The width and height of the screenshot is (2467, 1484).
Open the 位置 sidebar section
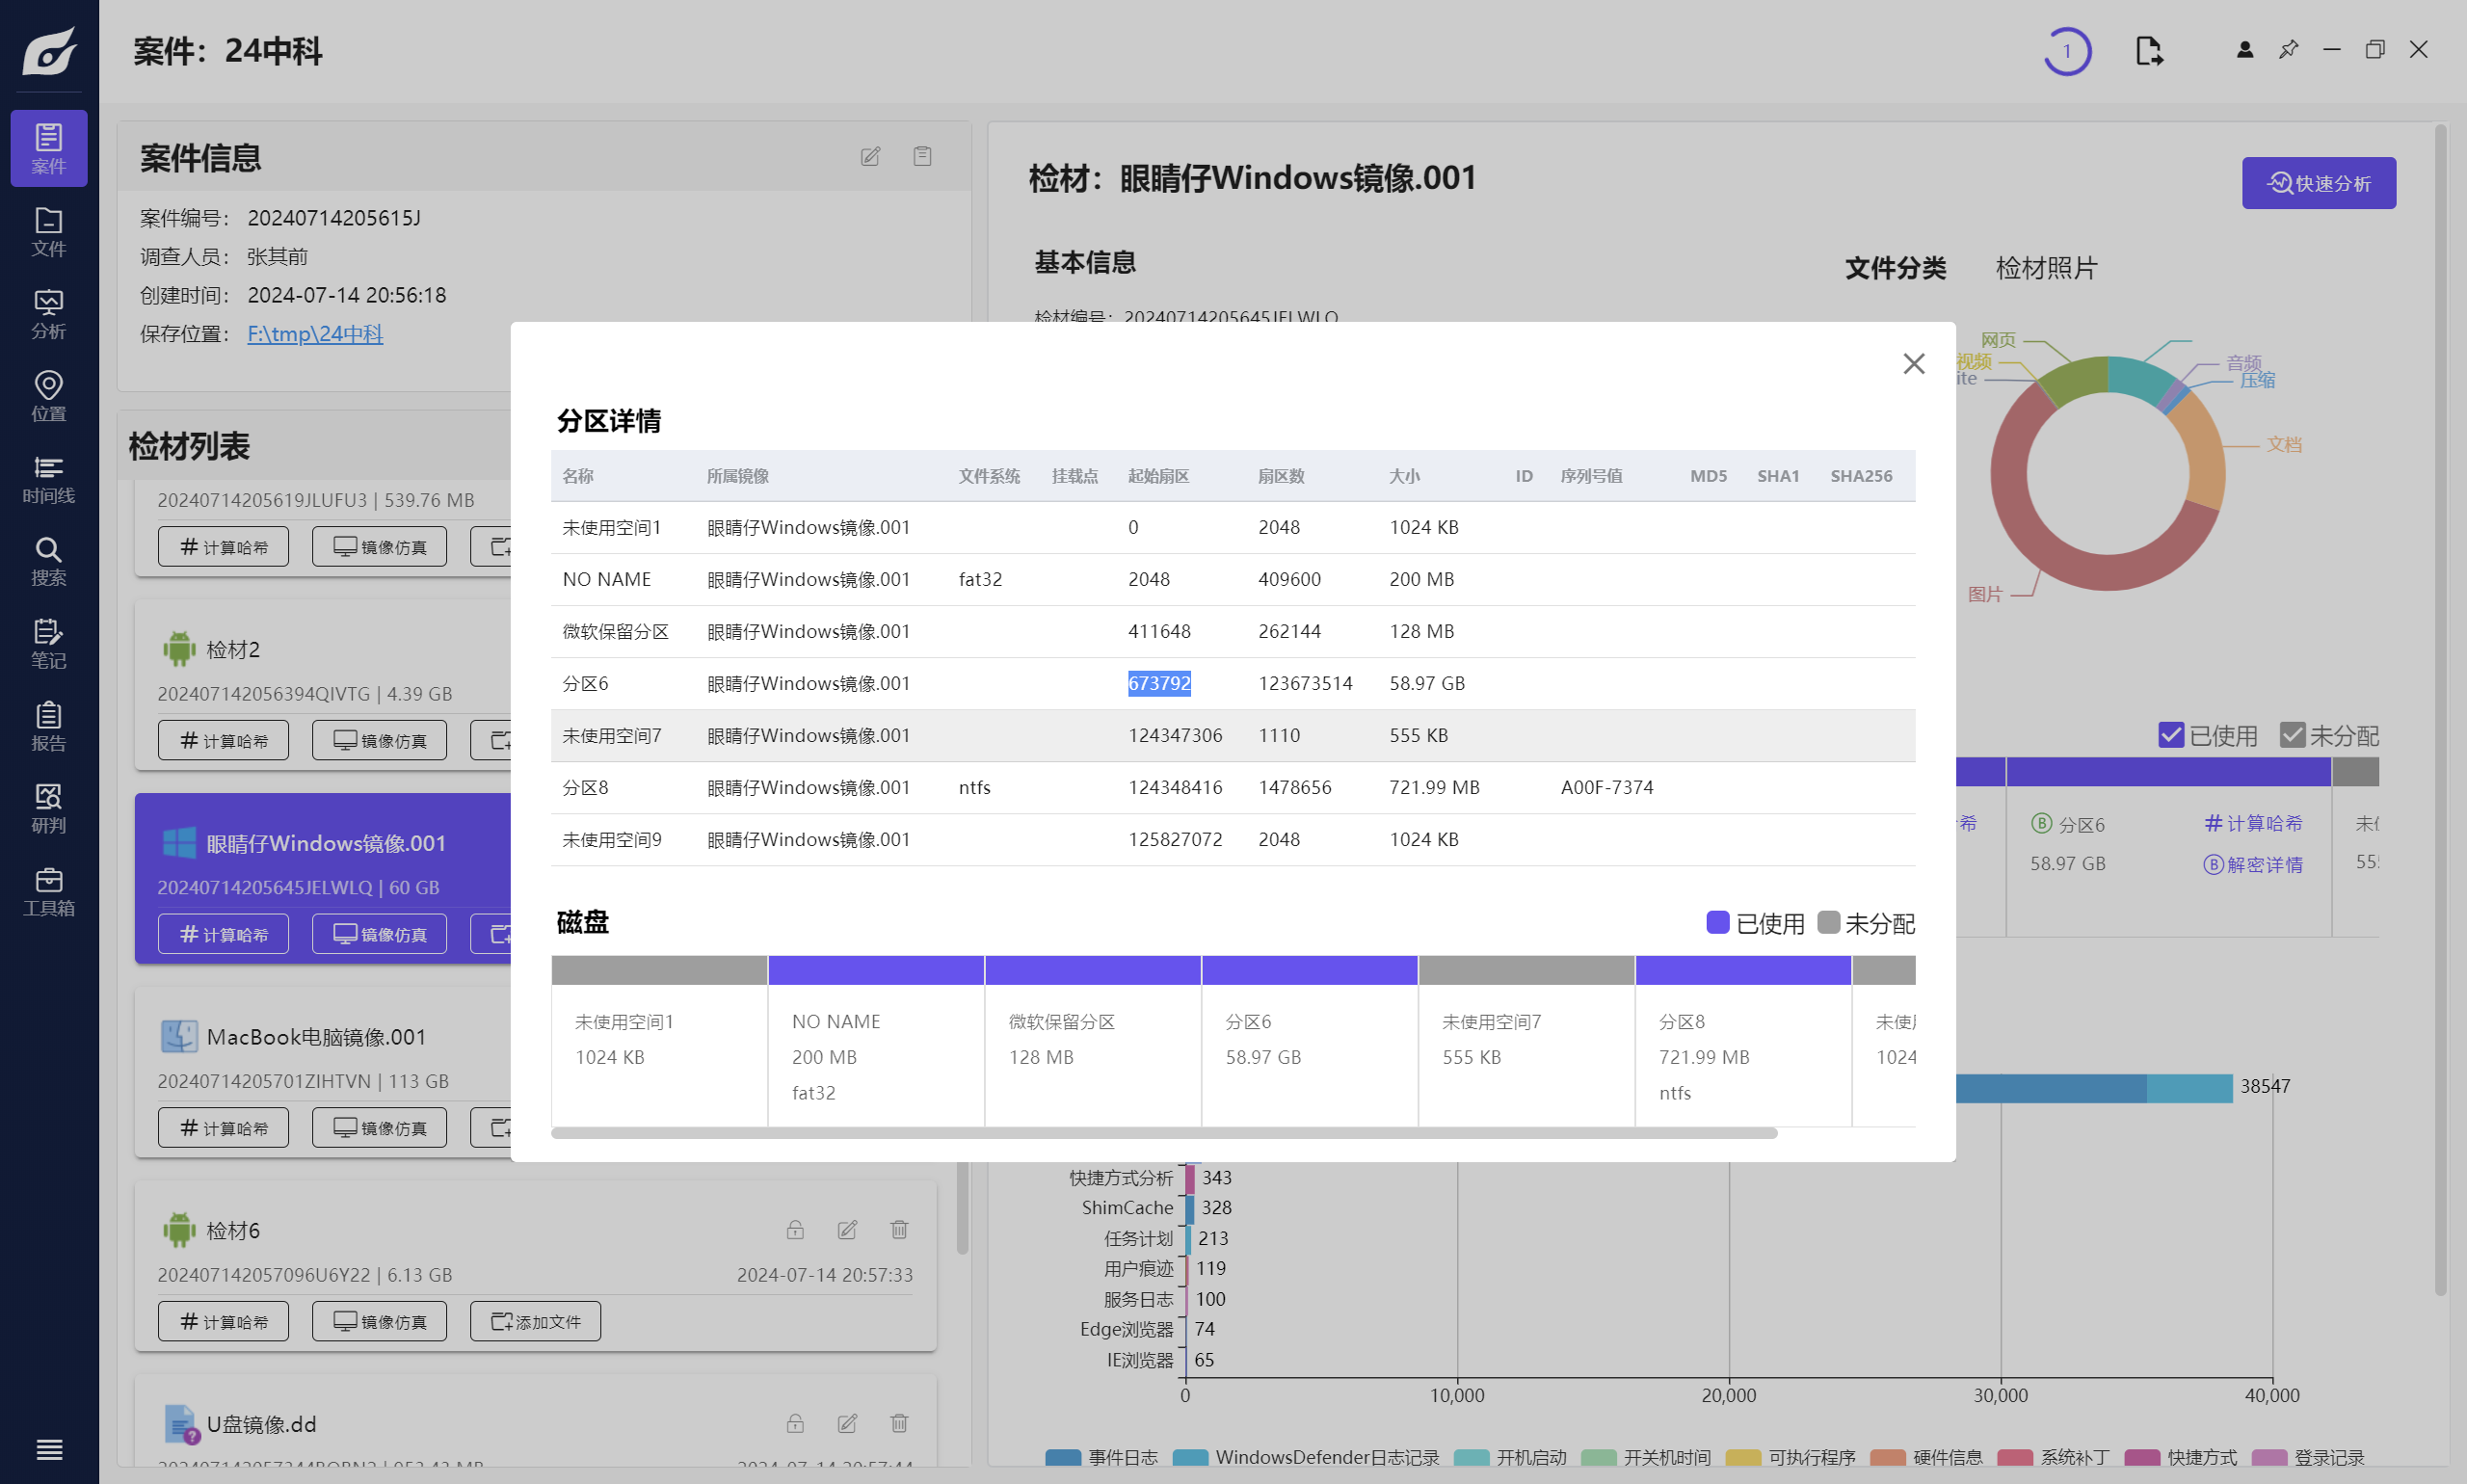tap(49, 396)
